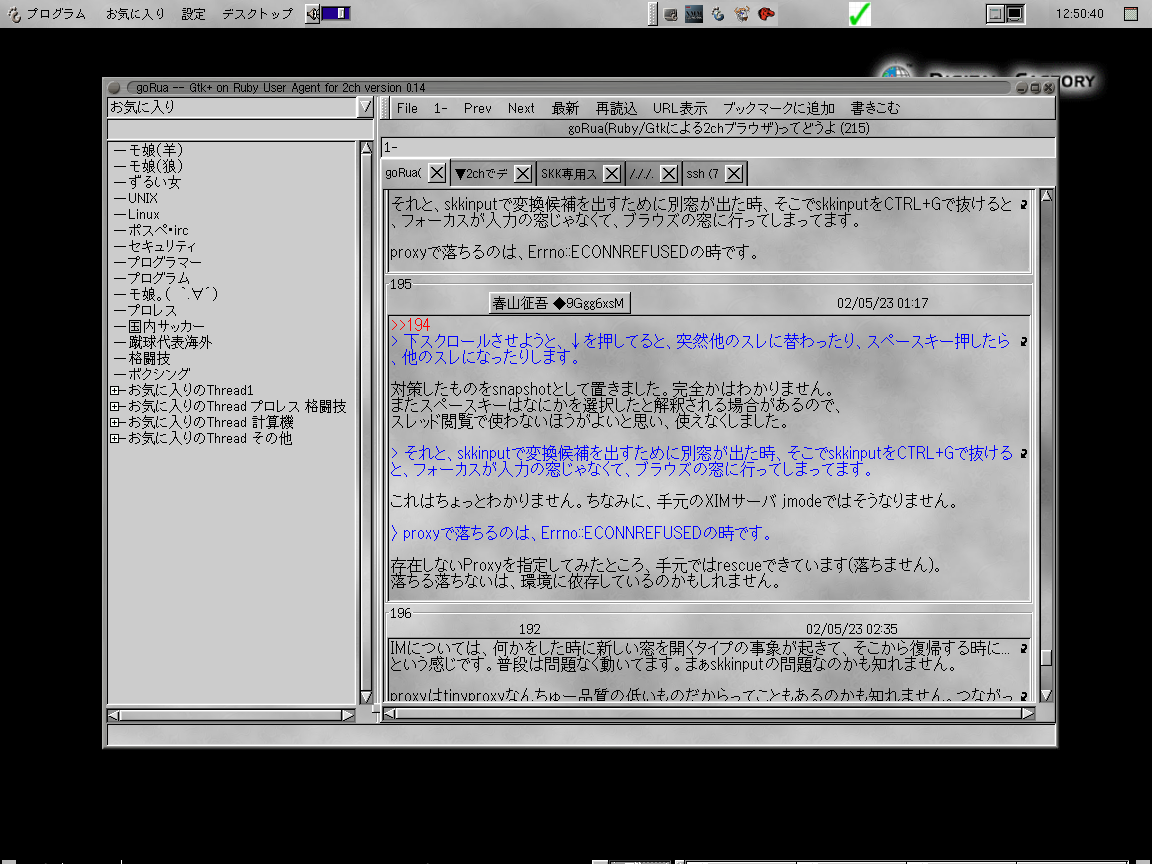Close the goRua thread tab
This screenshot has height=864, width=1152.
tap(436, 173)
